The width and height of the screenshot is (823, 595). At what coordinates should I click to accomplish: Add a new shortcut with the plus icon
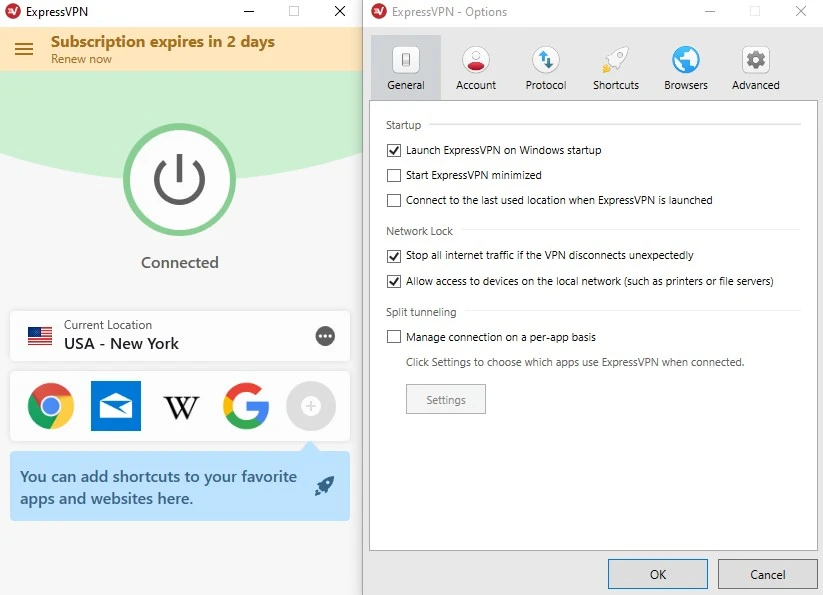click(x=311, y=406)
